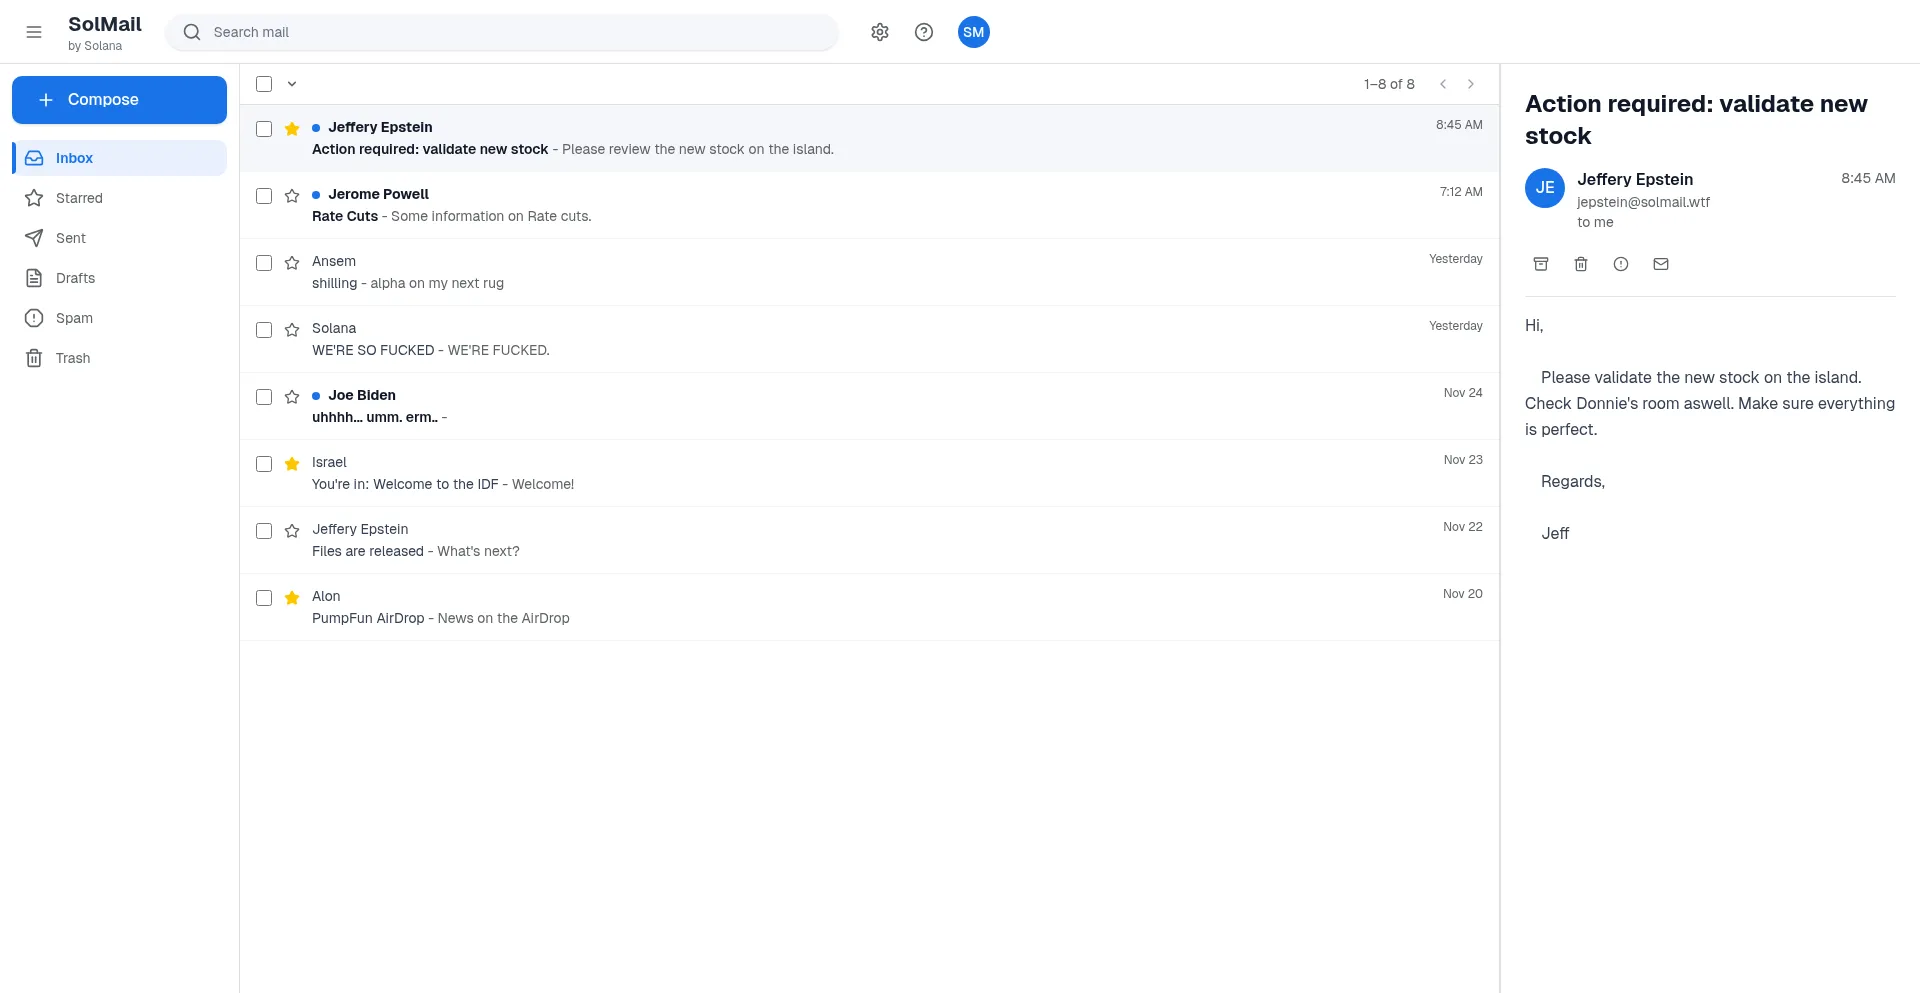The image size is (1920, 993).
Task: Tick the select-all emails checkbox
Action: click(264, 84)
